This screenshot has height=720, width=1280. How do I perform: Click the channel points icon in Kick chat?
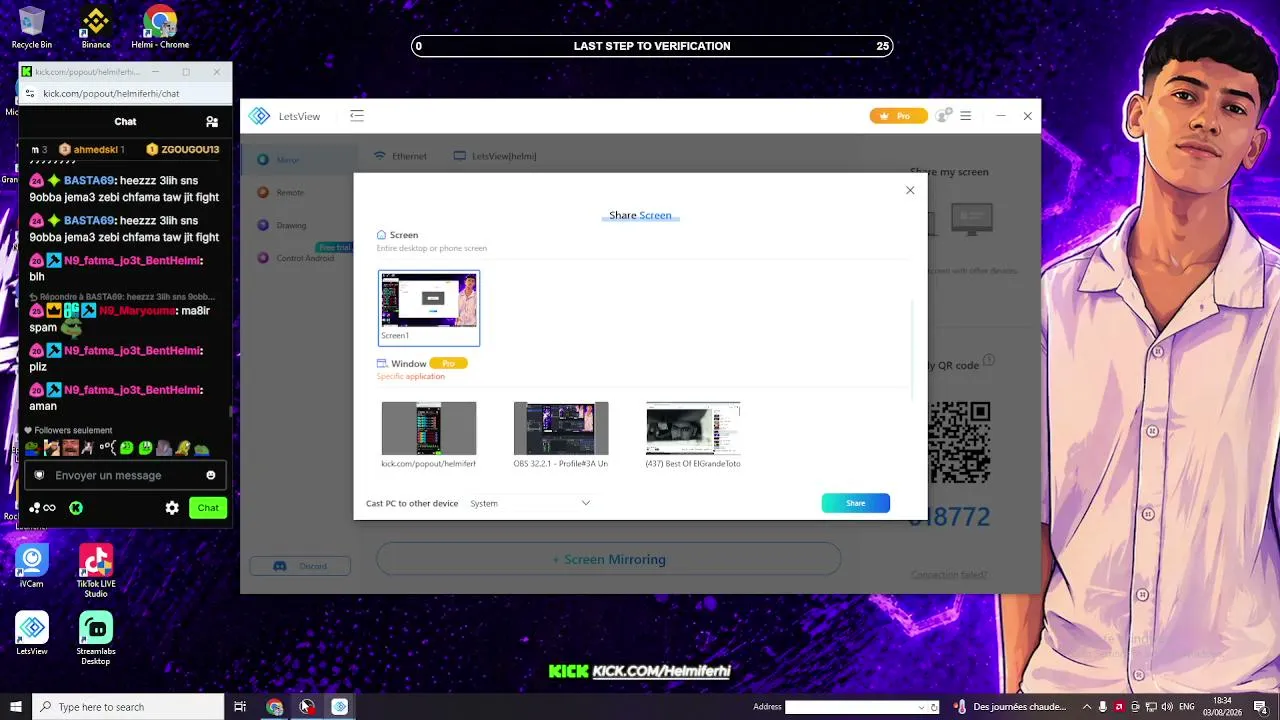pos(42,508)
